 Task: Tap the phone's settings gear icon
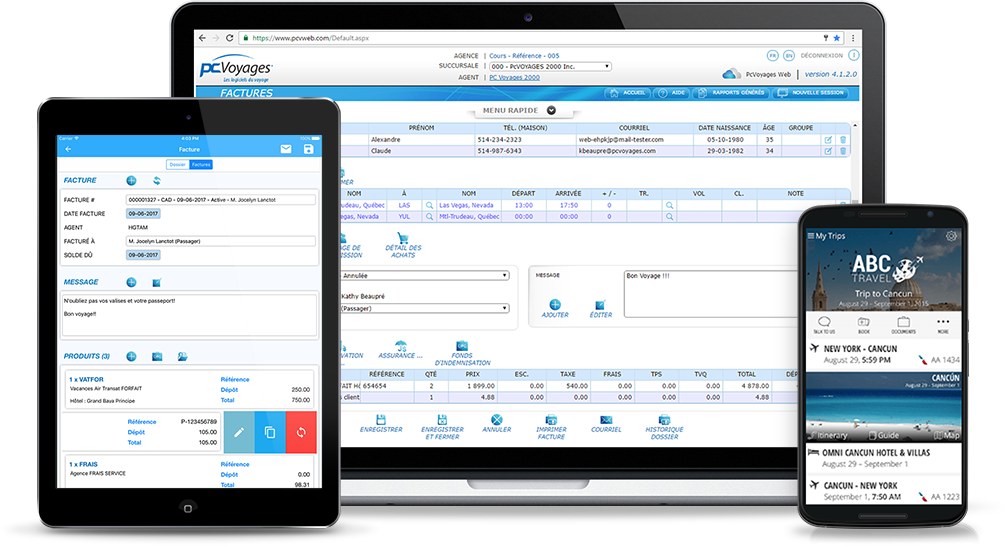click(x=951, y=236)
